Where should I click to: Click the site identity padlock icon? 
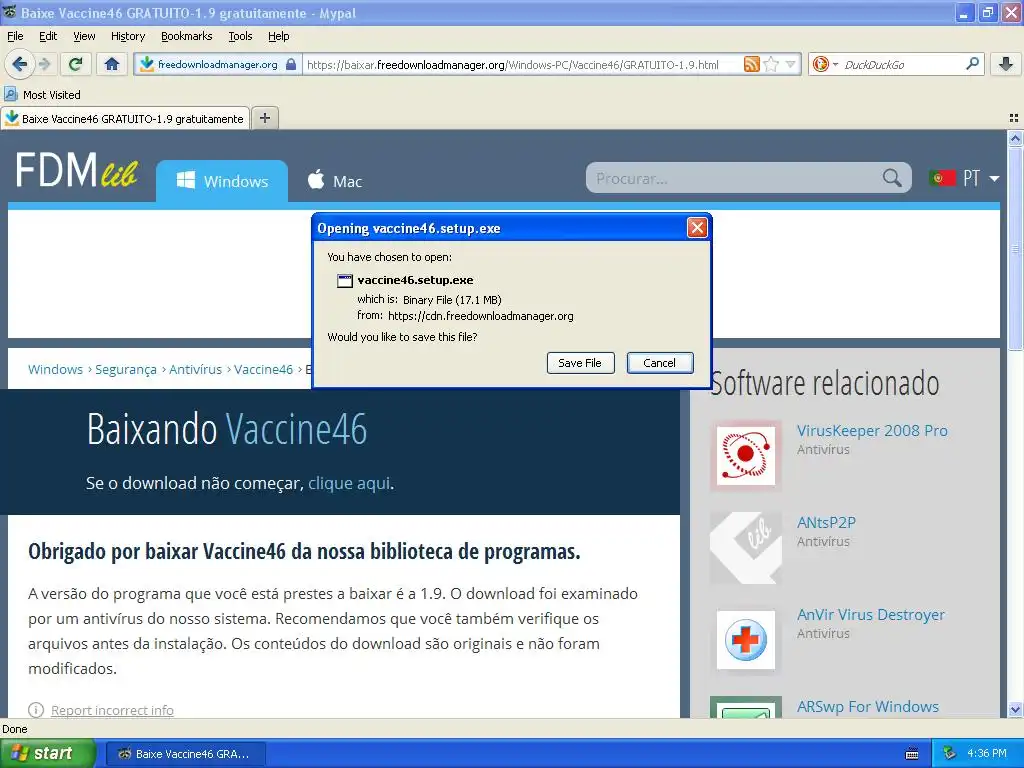pos(291,64)
